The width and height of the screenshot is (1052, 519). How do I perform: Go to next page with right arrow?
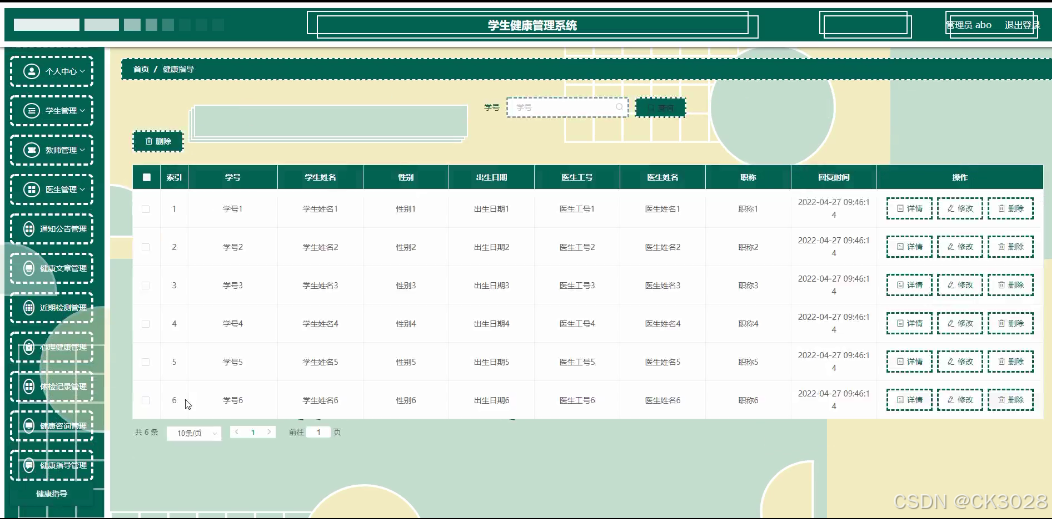[x=269, y=432]
